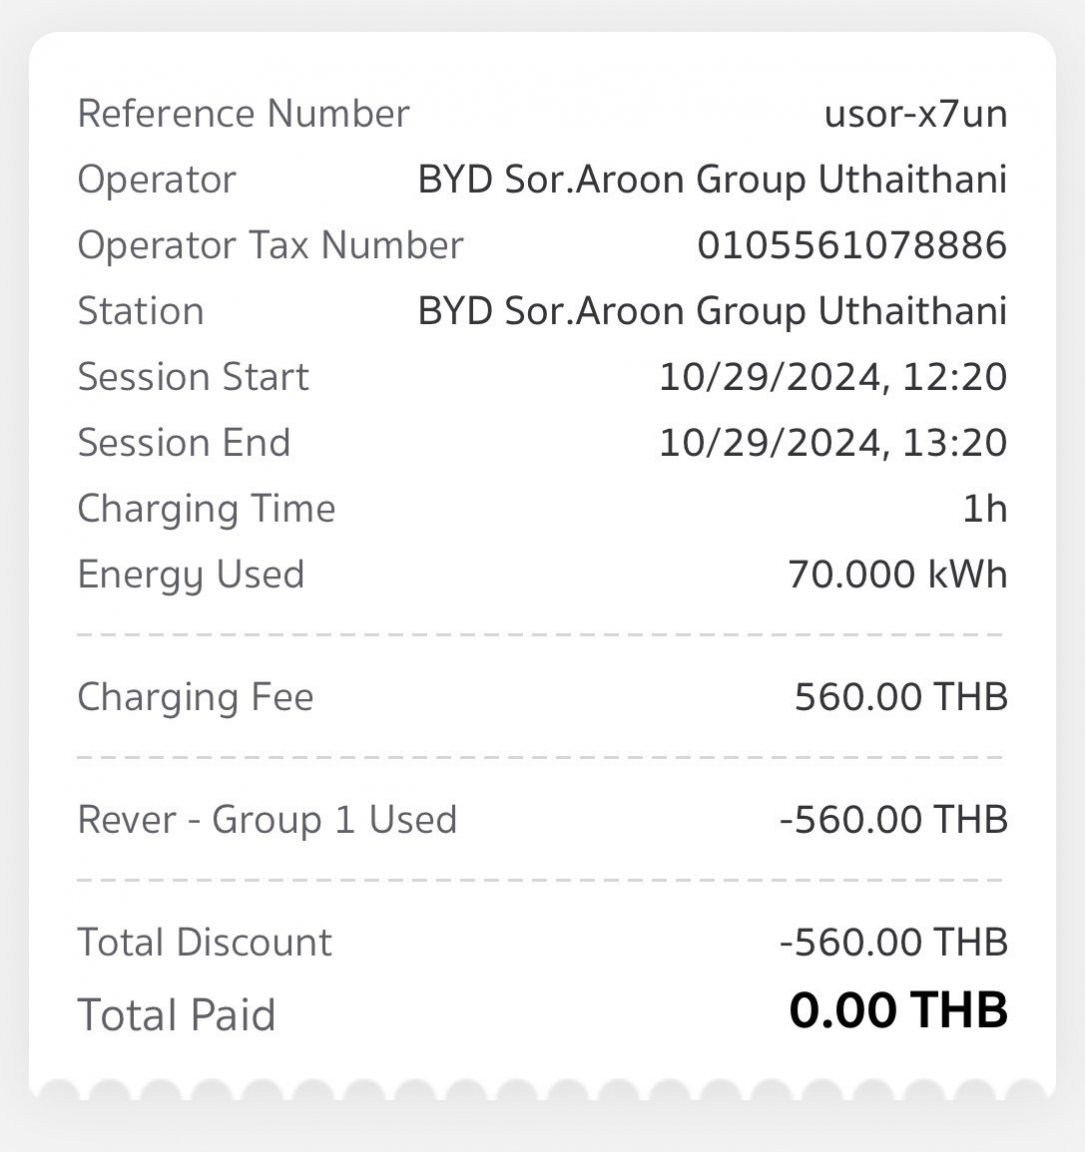Click the Energy Used label
This screenshot has height=1152, width=1085.
pyautogui.click(x=191, y=575)
